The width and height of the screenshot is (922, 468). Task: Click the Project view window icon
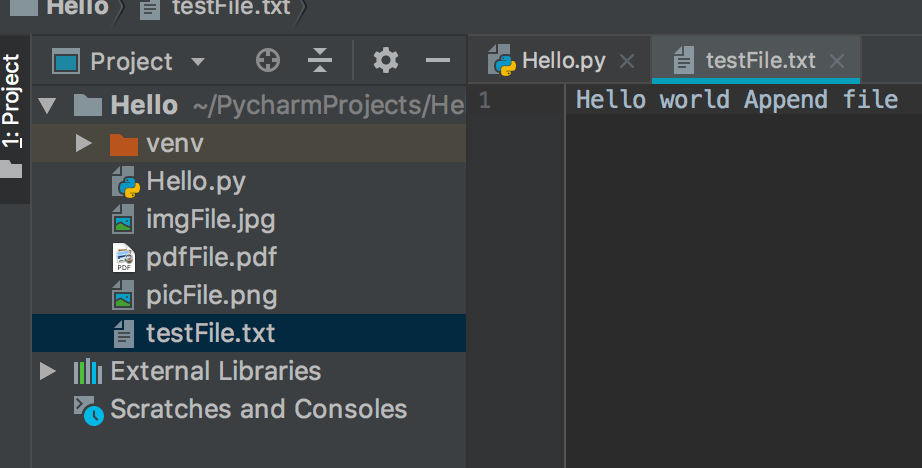click(x=66, y=61)
